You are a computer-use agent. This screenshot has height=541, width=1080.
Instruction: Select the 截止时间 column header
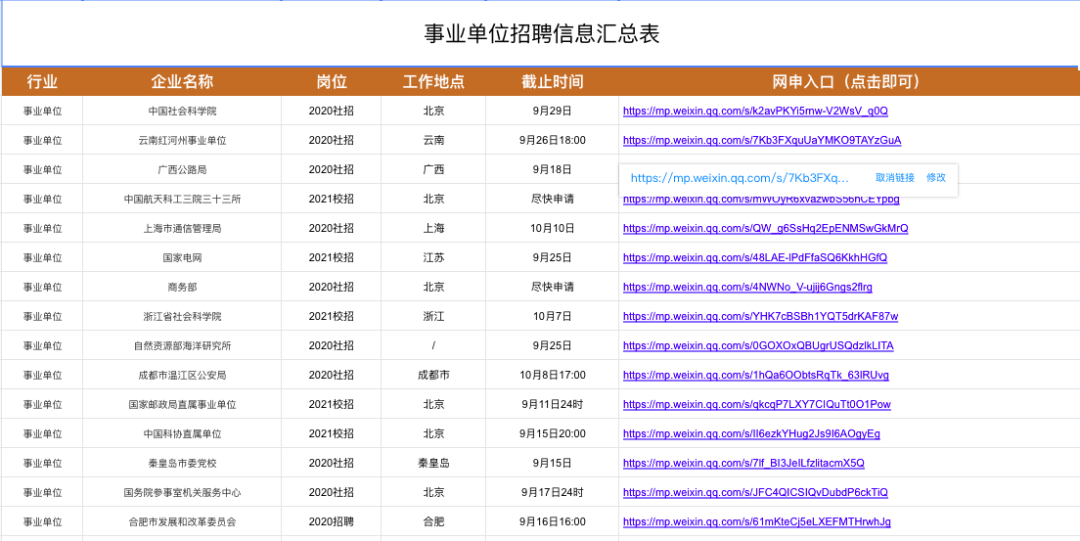pos(552,82)
